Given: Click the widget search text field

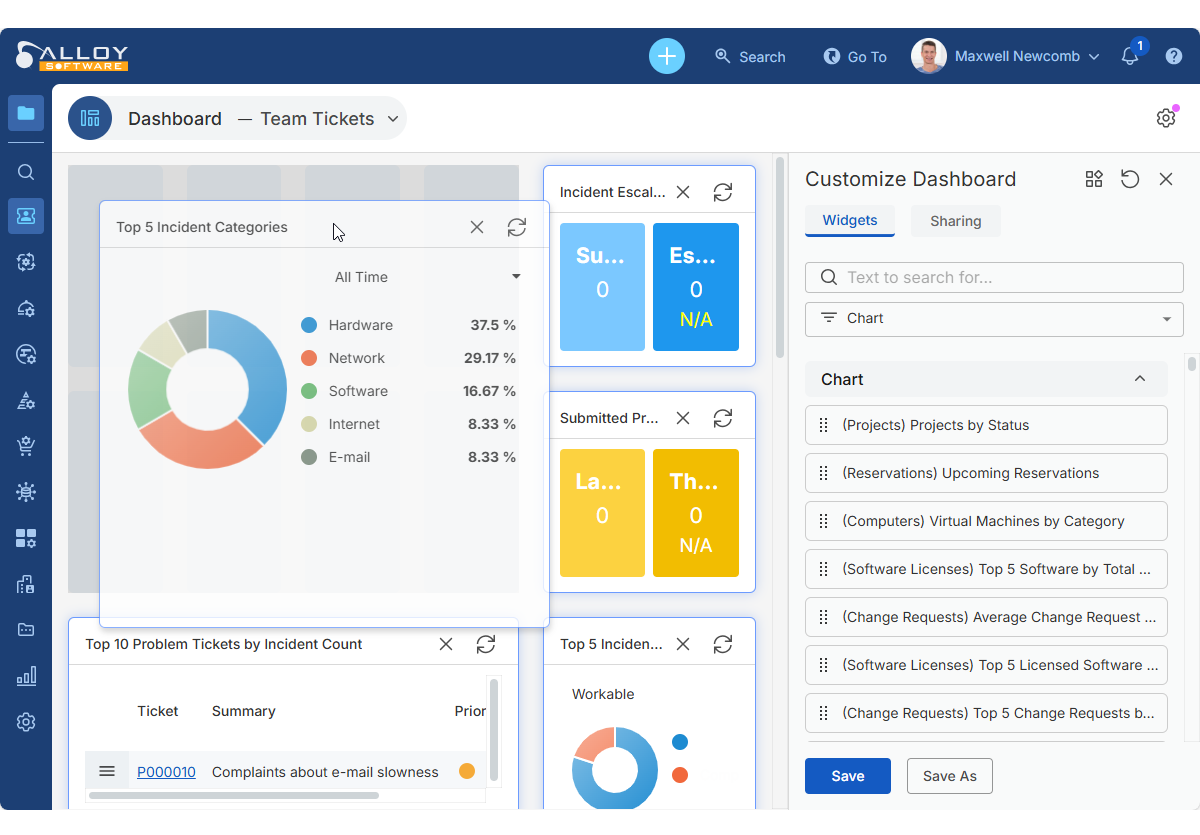Looking at the screenshot, I should (994, 277).
